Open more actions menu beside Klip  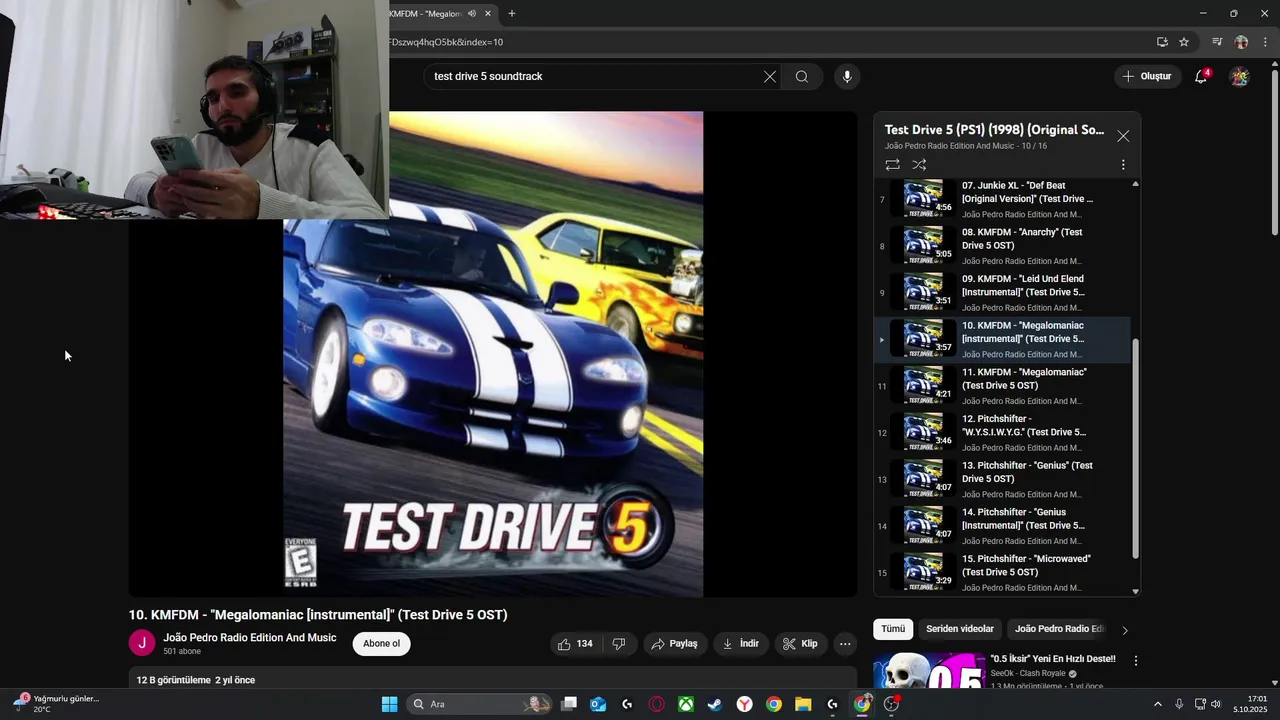click(845, 644)
